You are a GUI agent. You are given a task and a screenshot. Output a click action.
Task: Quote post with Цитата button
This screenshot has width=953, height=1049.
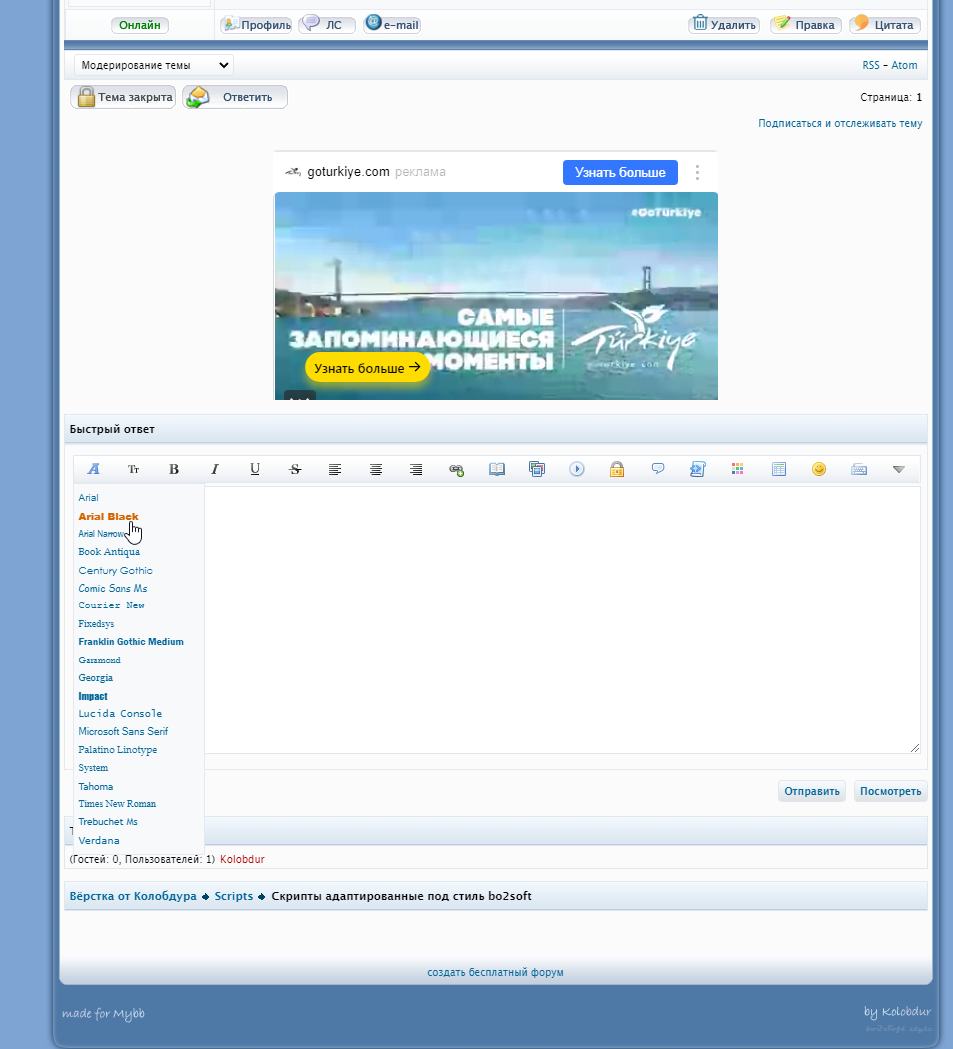(x=885, y=25)
